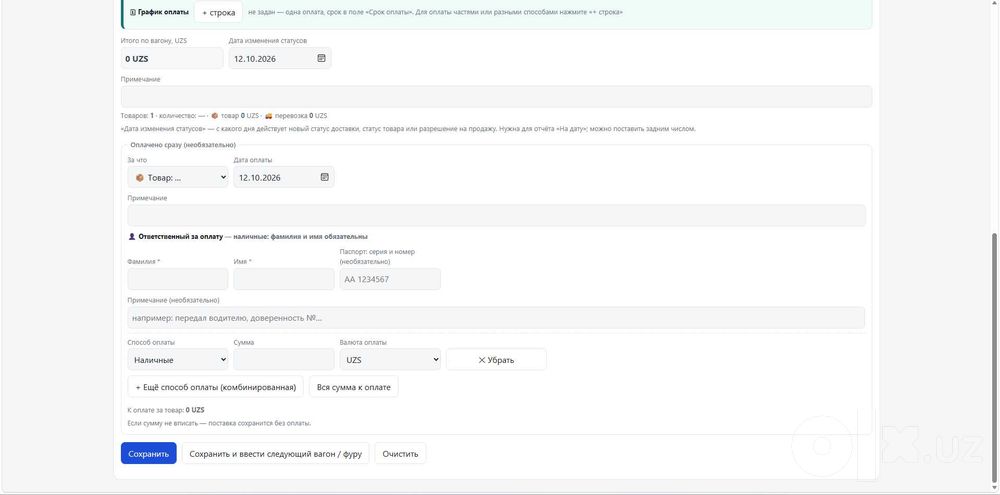Click note 'Если сумму не вписать' text

click(219, 424)
